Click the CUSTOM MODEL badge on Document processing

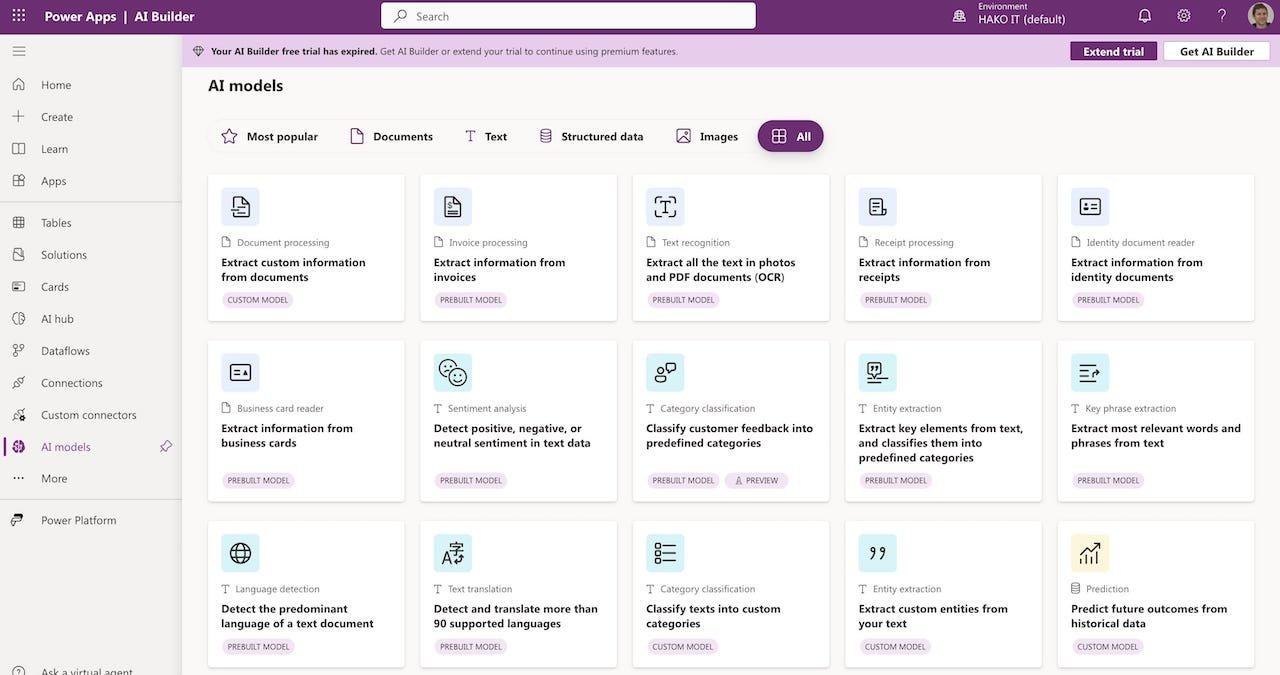(257, 300)
